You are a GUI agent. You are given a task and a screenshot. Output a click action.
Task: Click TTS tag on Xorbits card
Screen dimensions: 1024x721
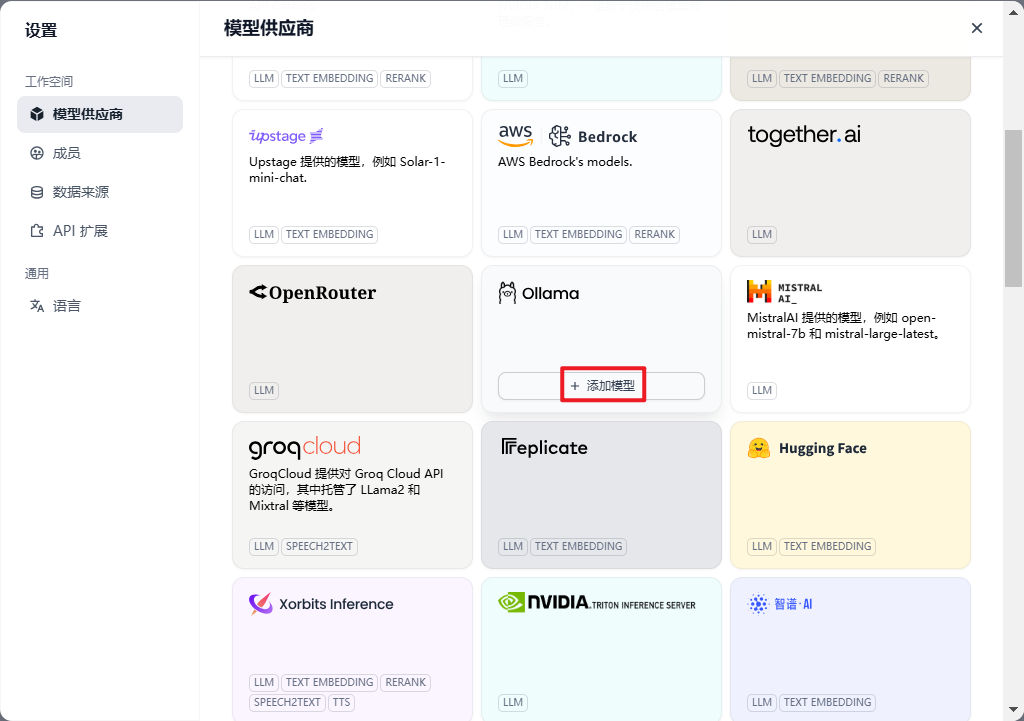[x=341, y=703]
